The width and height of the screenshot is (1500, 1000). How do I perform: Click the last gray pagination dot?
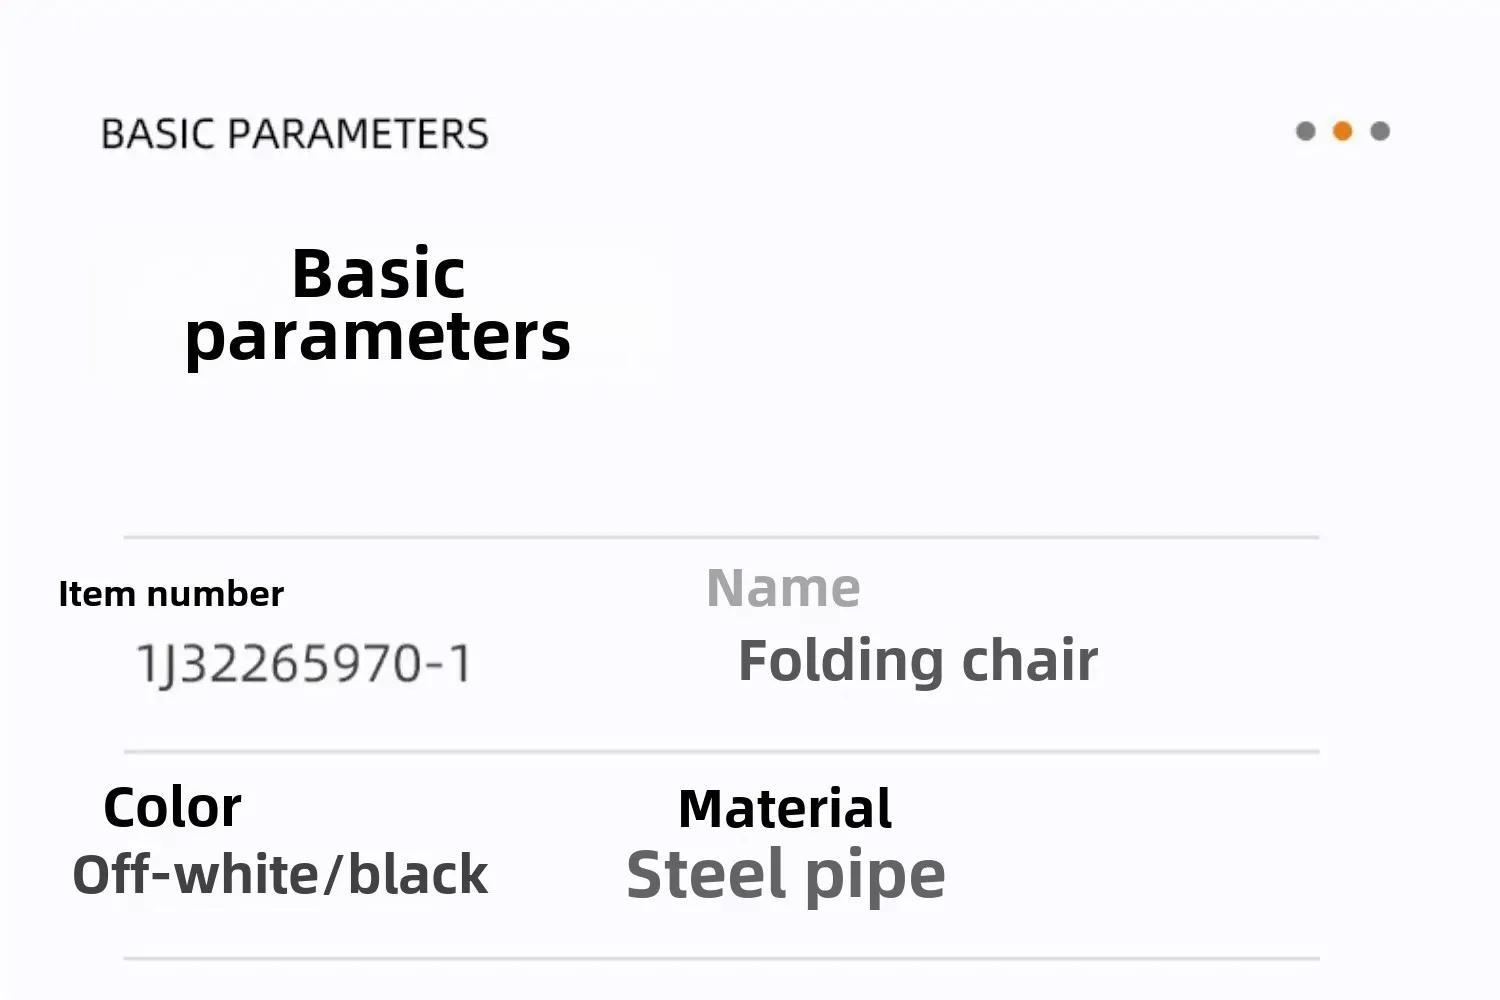point(1380,131)
